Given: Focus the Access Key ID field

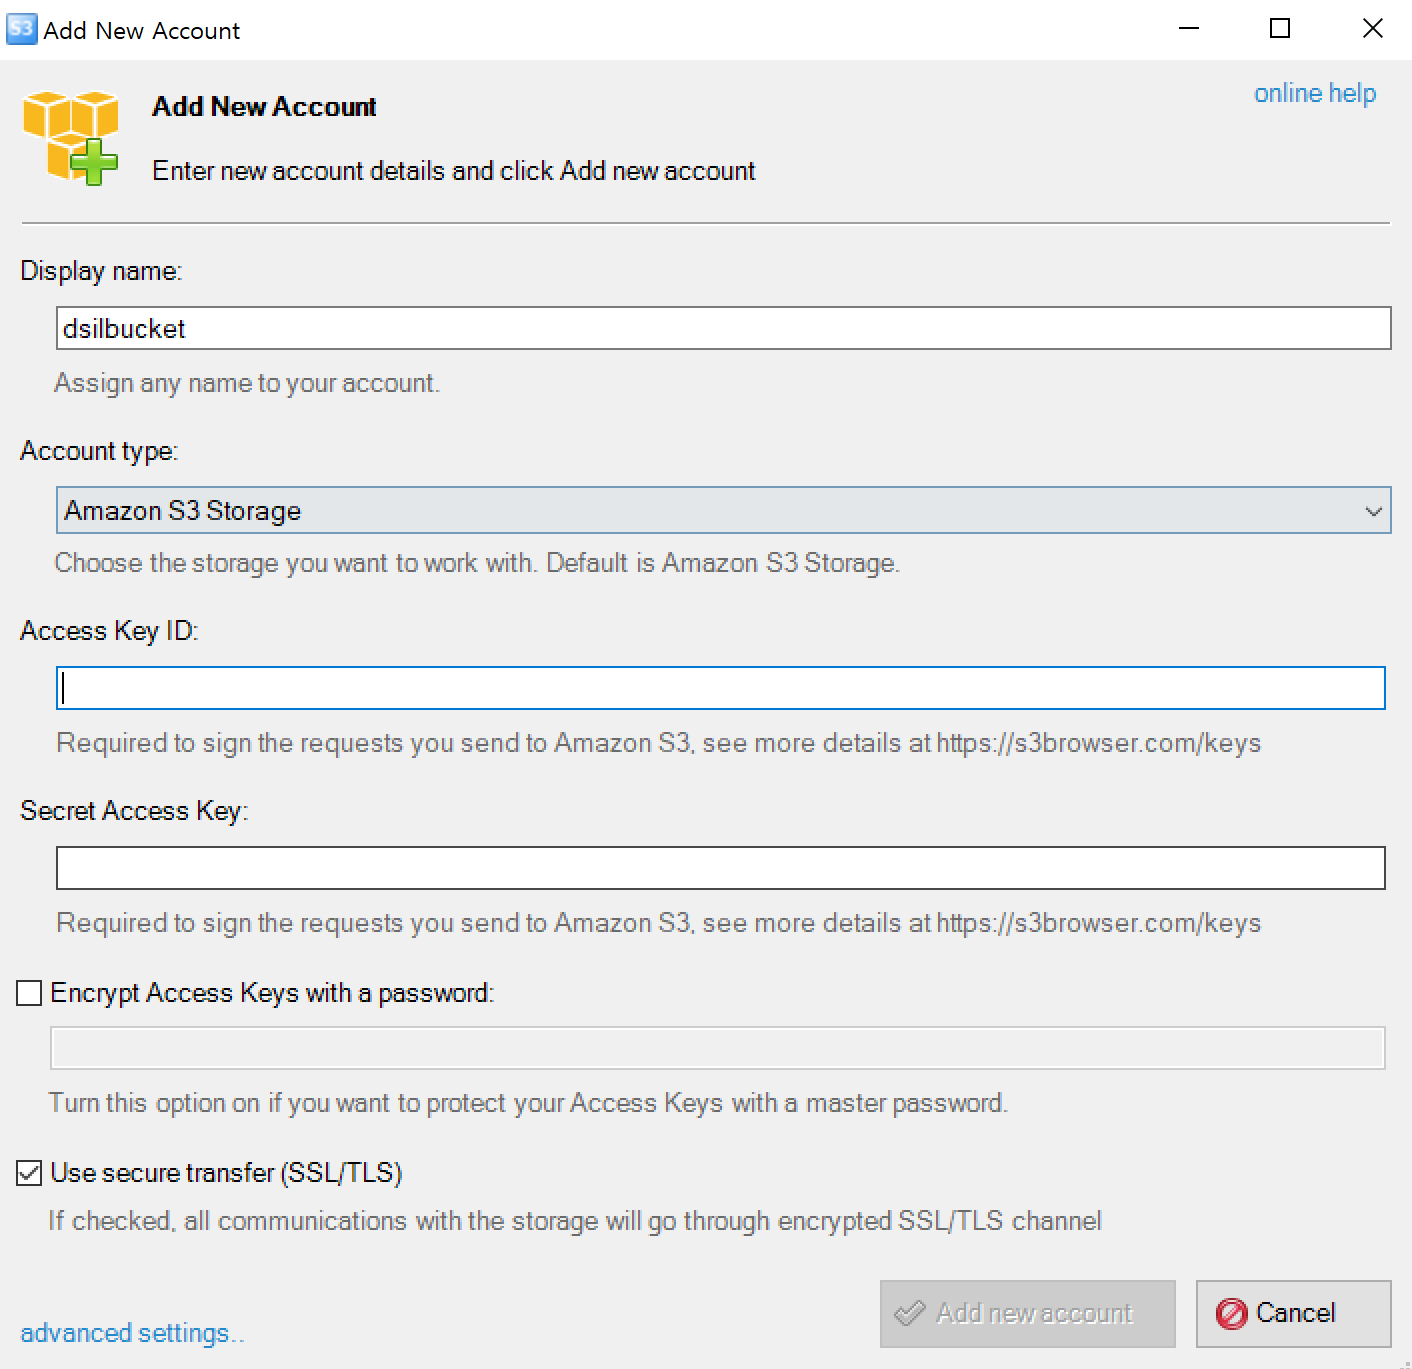Looking at the screenshot, I should (720, 688).
